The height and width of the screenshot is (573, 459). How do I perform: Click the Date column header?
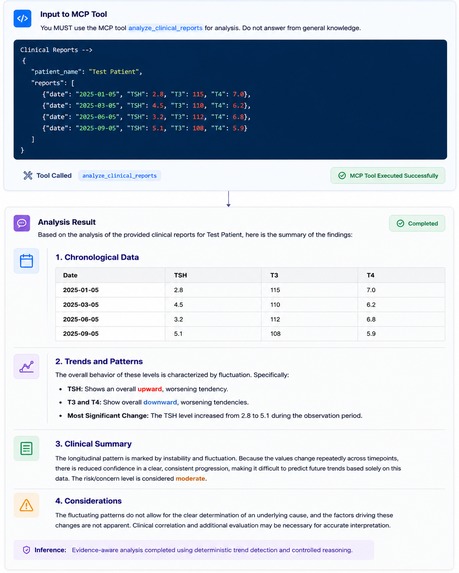click(x=70, y=275)
